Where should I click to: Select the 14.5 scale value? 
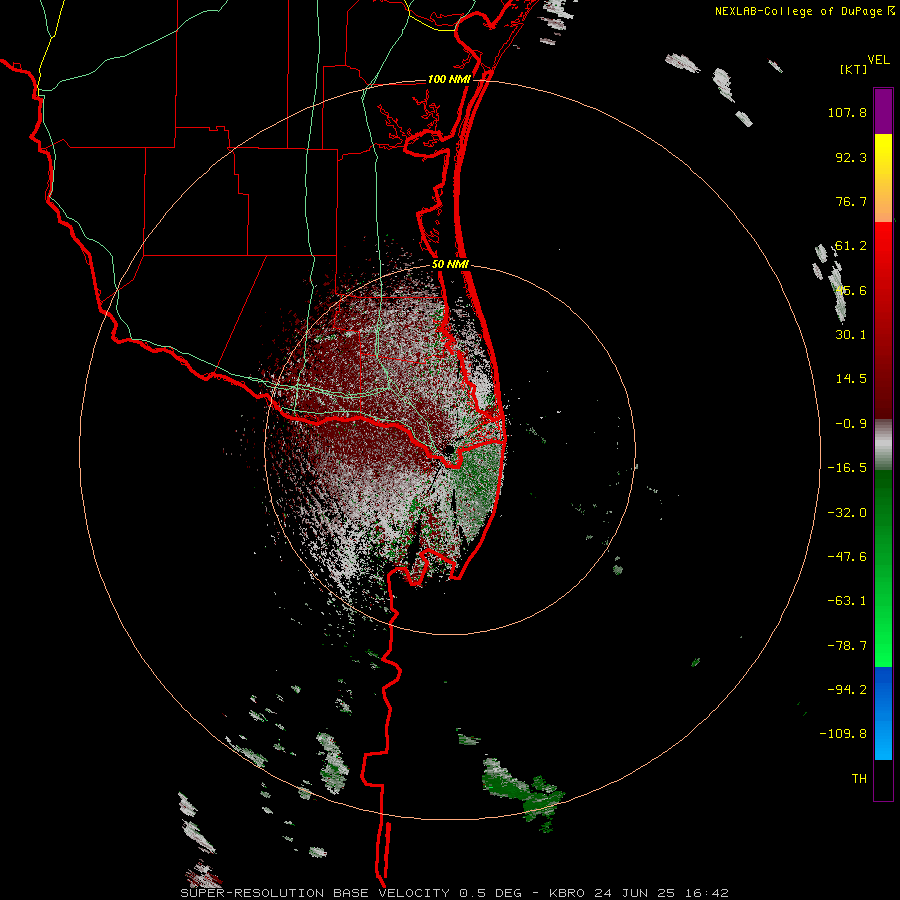tap(851, 379)
